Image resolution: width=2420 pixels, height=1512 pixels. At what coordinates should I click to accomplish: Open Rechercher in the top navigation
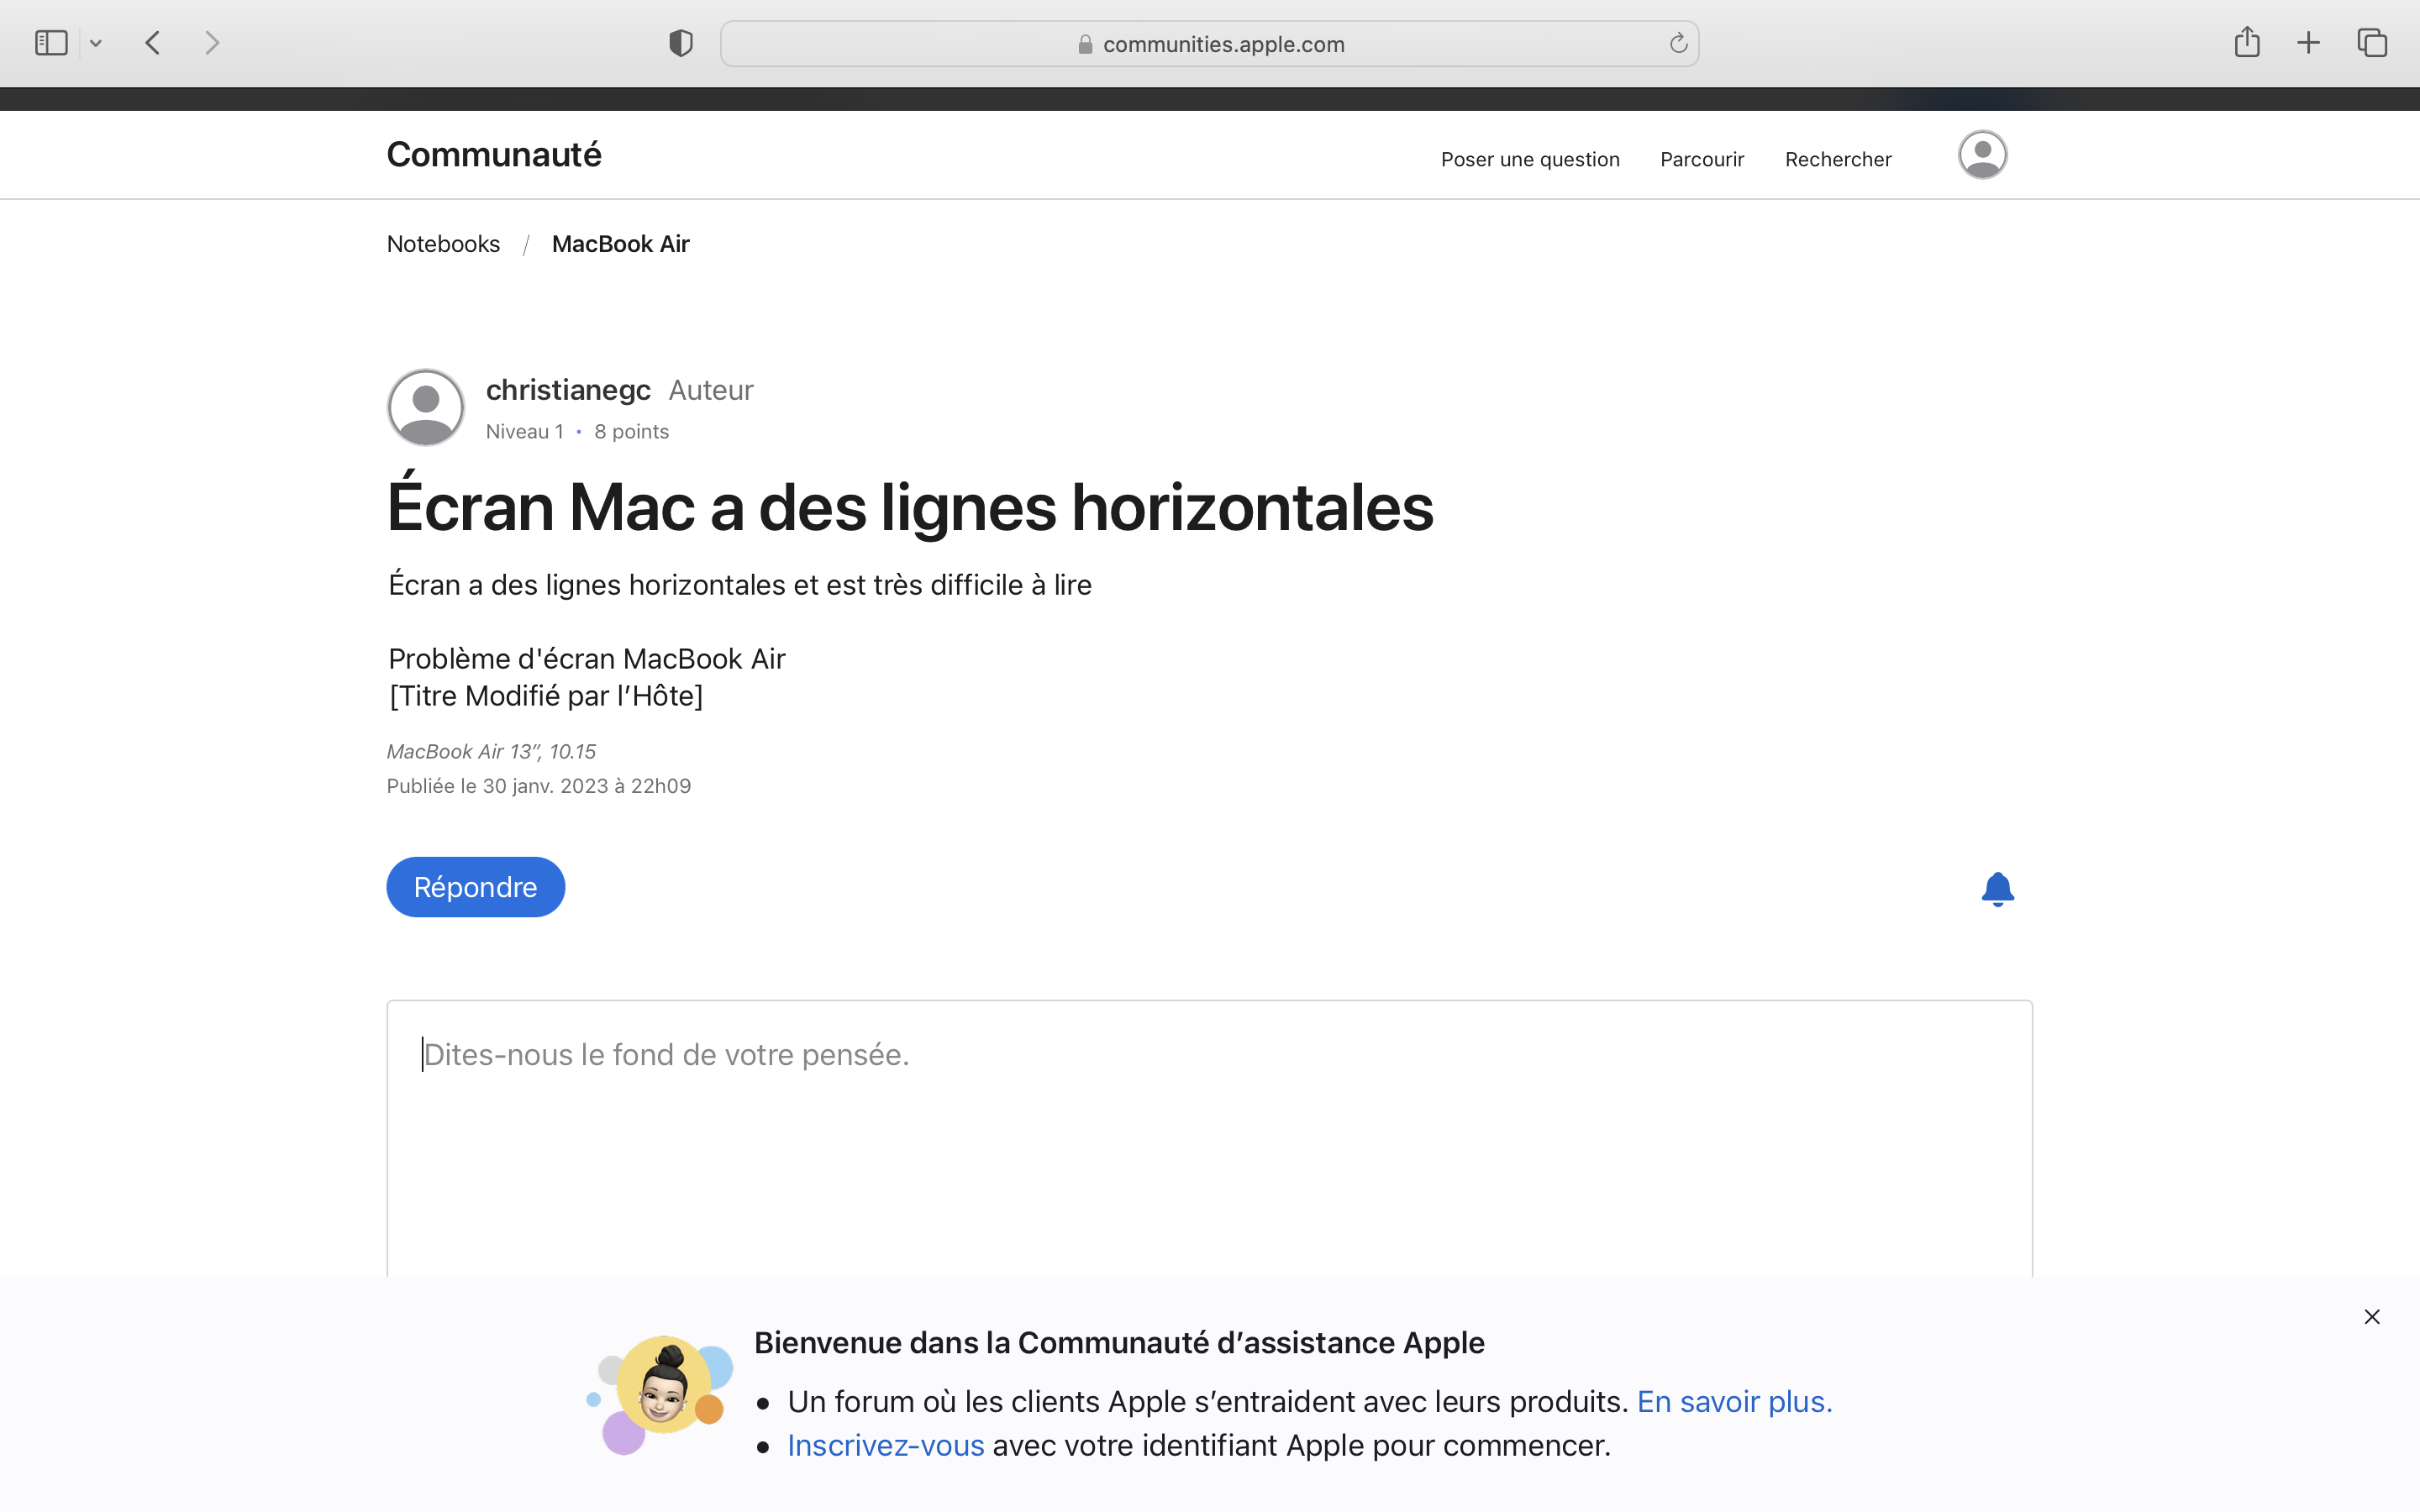(x=1838, y=160)
